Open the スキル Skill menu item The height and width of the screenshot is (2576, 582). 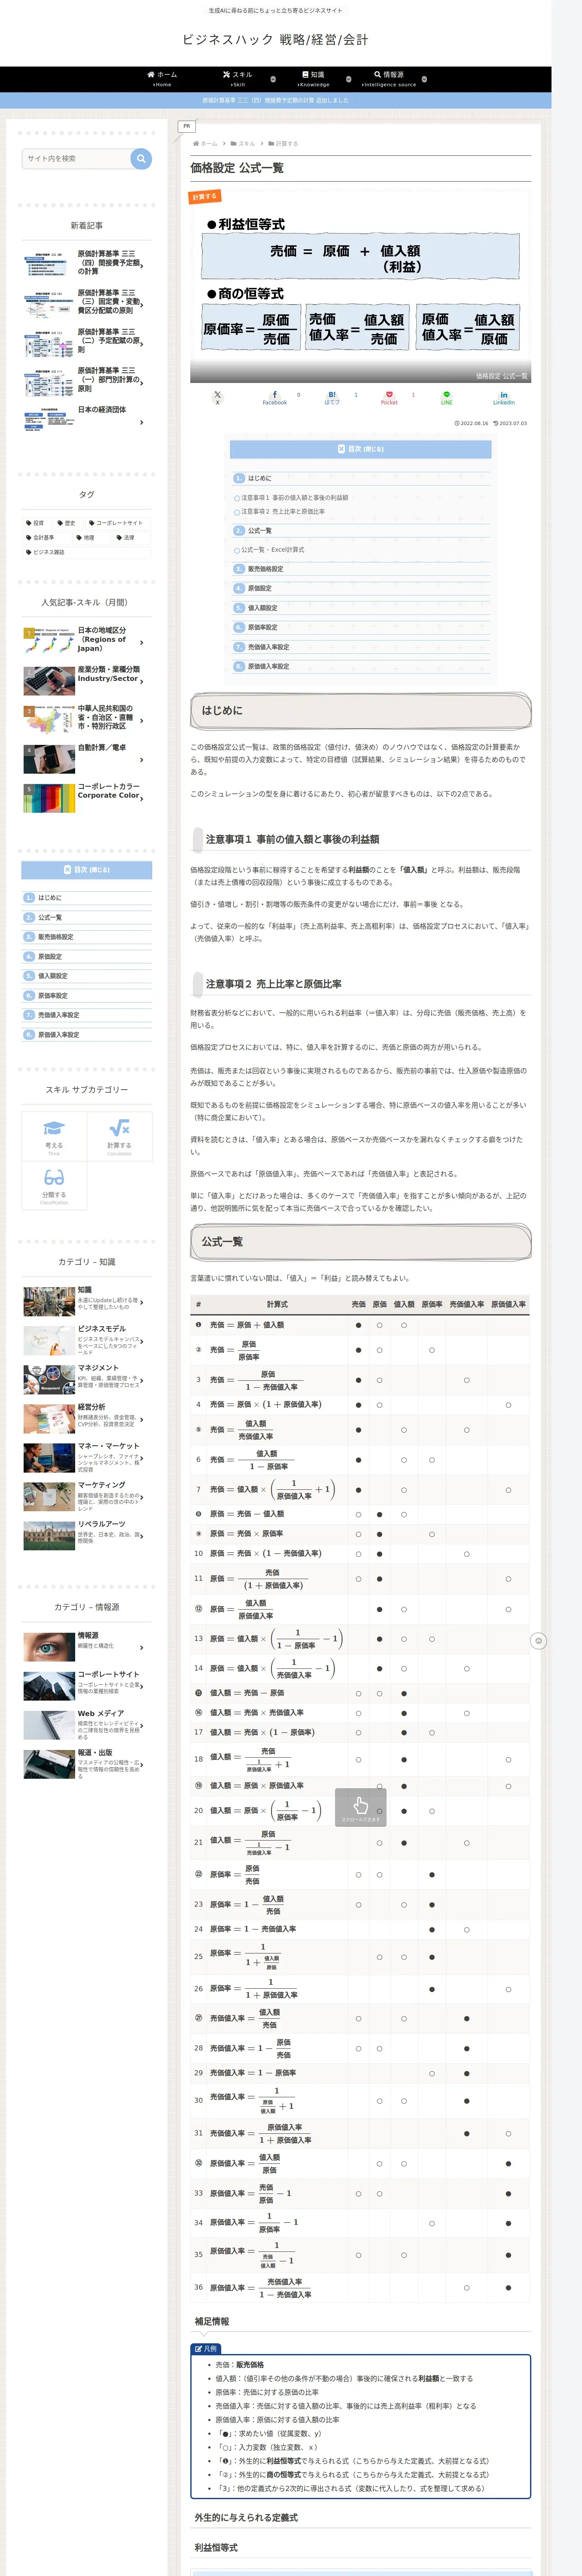[238, 79]
